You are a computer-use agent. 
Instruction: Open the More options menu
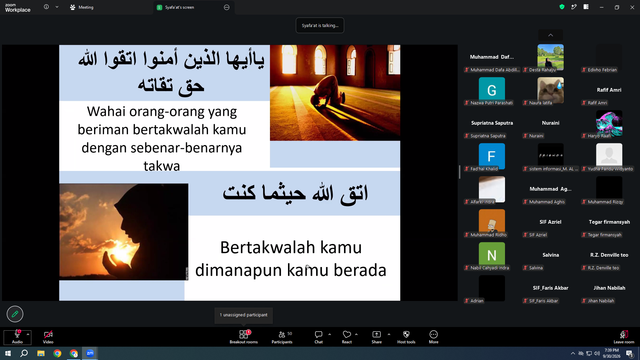click(x=433, y=337)
